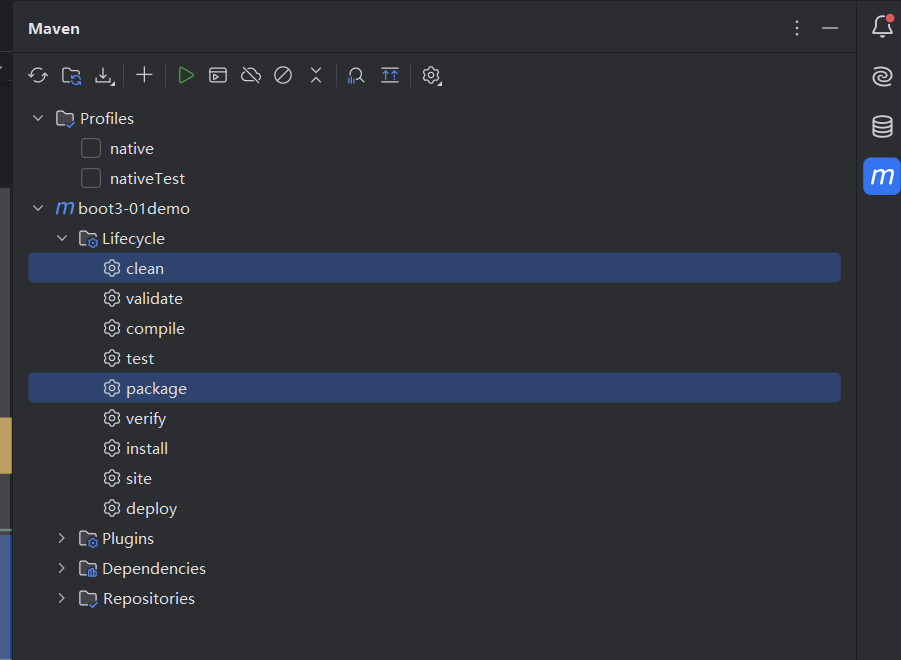This screenshot has width=901, height=660.
Task: Click the Profiles folder label
Action: coord(107,118)
